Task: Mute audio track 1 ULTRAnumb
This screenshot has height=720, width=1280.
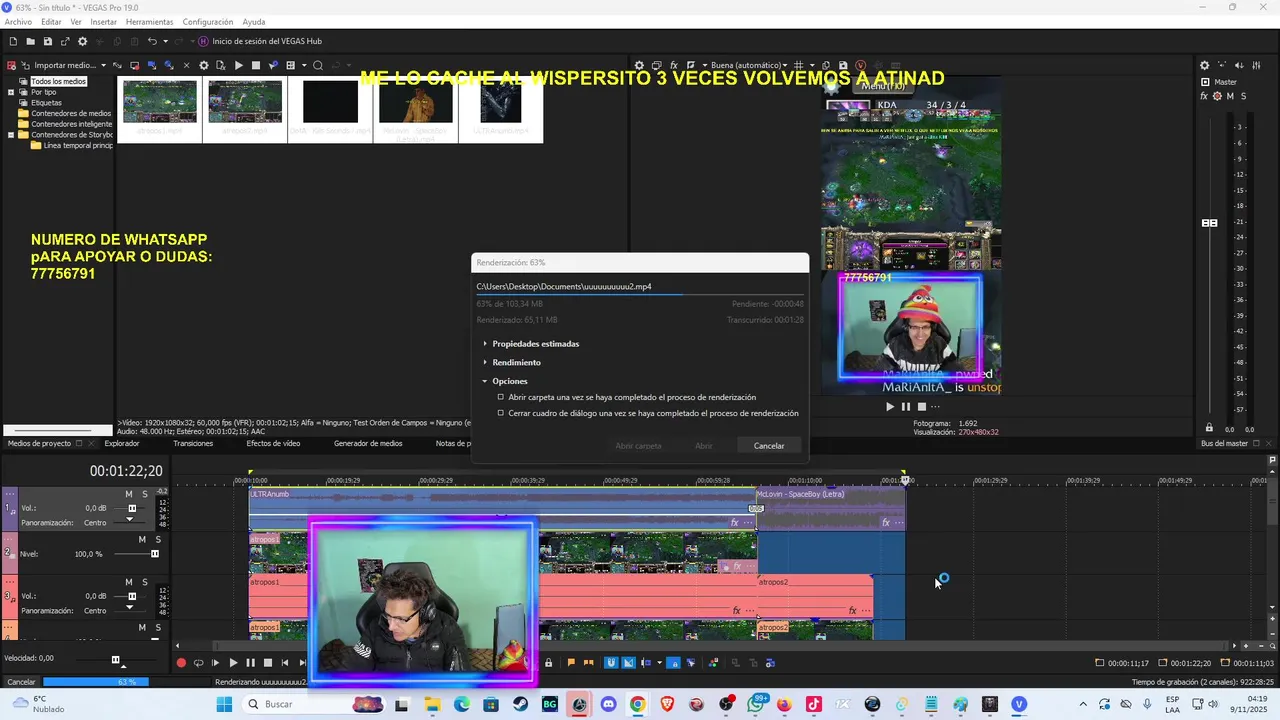Action: (x=129, y=494)
